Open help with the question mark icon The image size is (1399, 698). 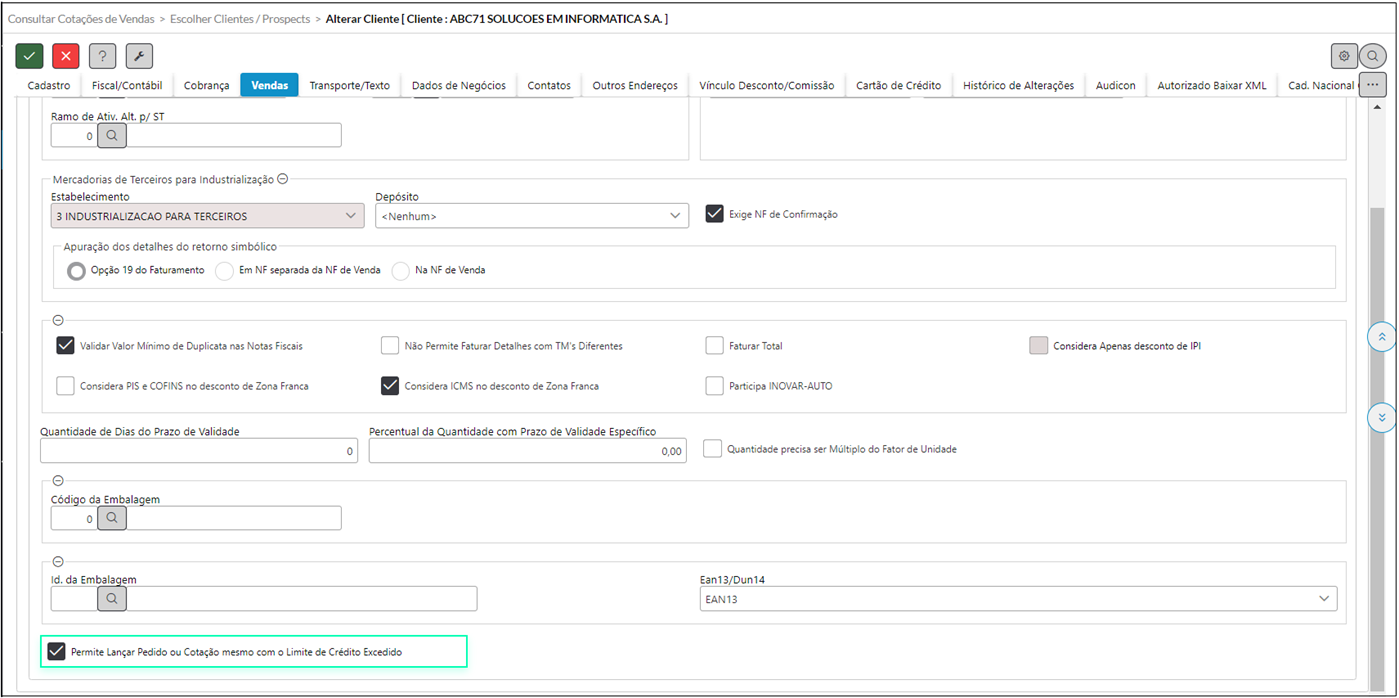point(102,56)
